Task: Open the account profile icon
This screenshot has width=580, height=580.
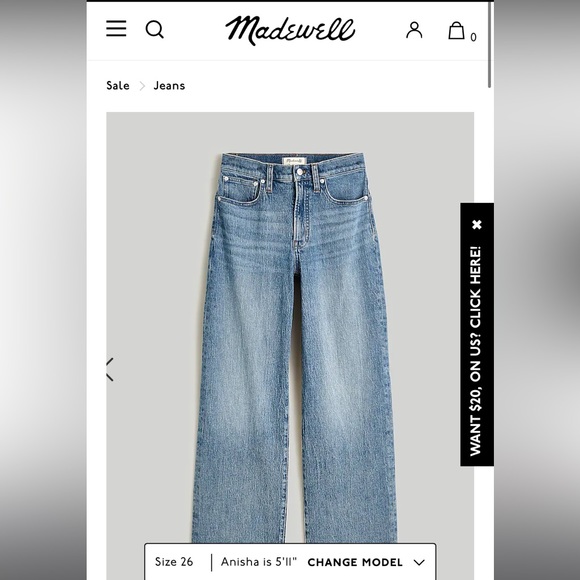Action: pos(414,30)
